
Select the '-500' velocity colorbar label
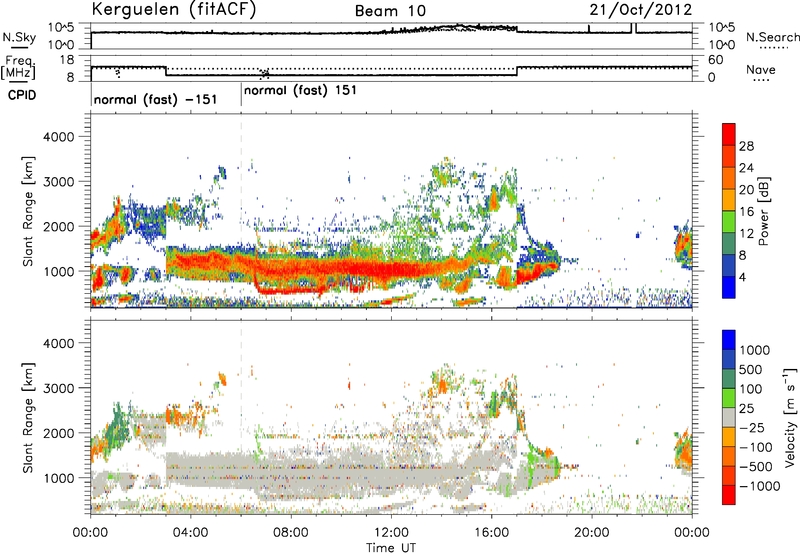[756, 467]
